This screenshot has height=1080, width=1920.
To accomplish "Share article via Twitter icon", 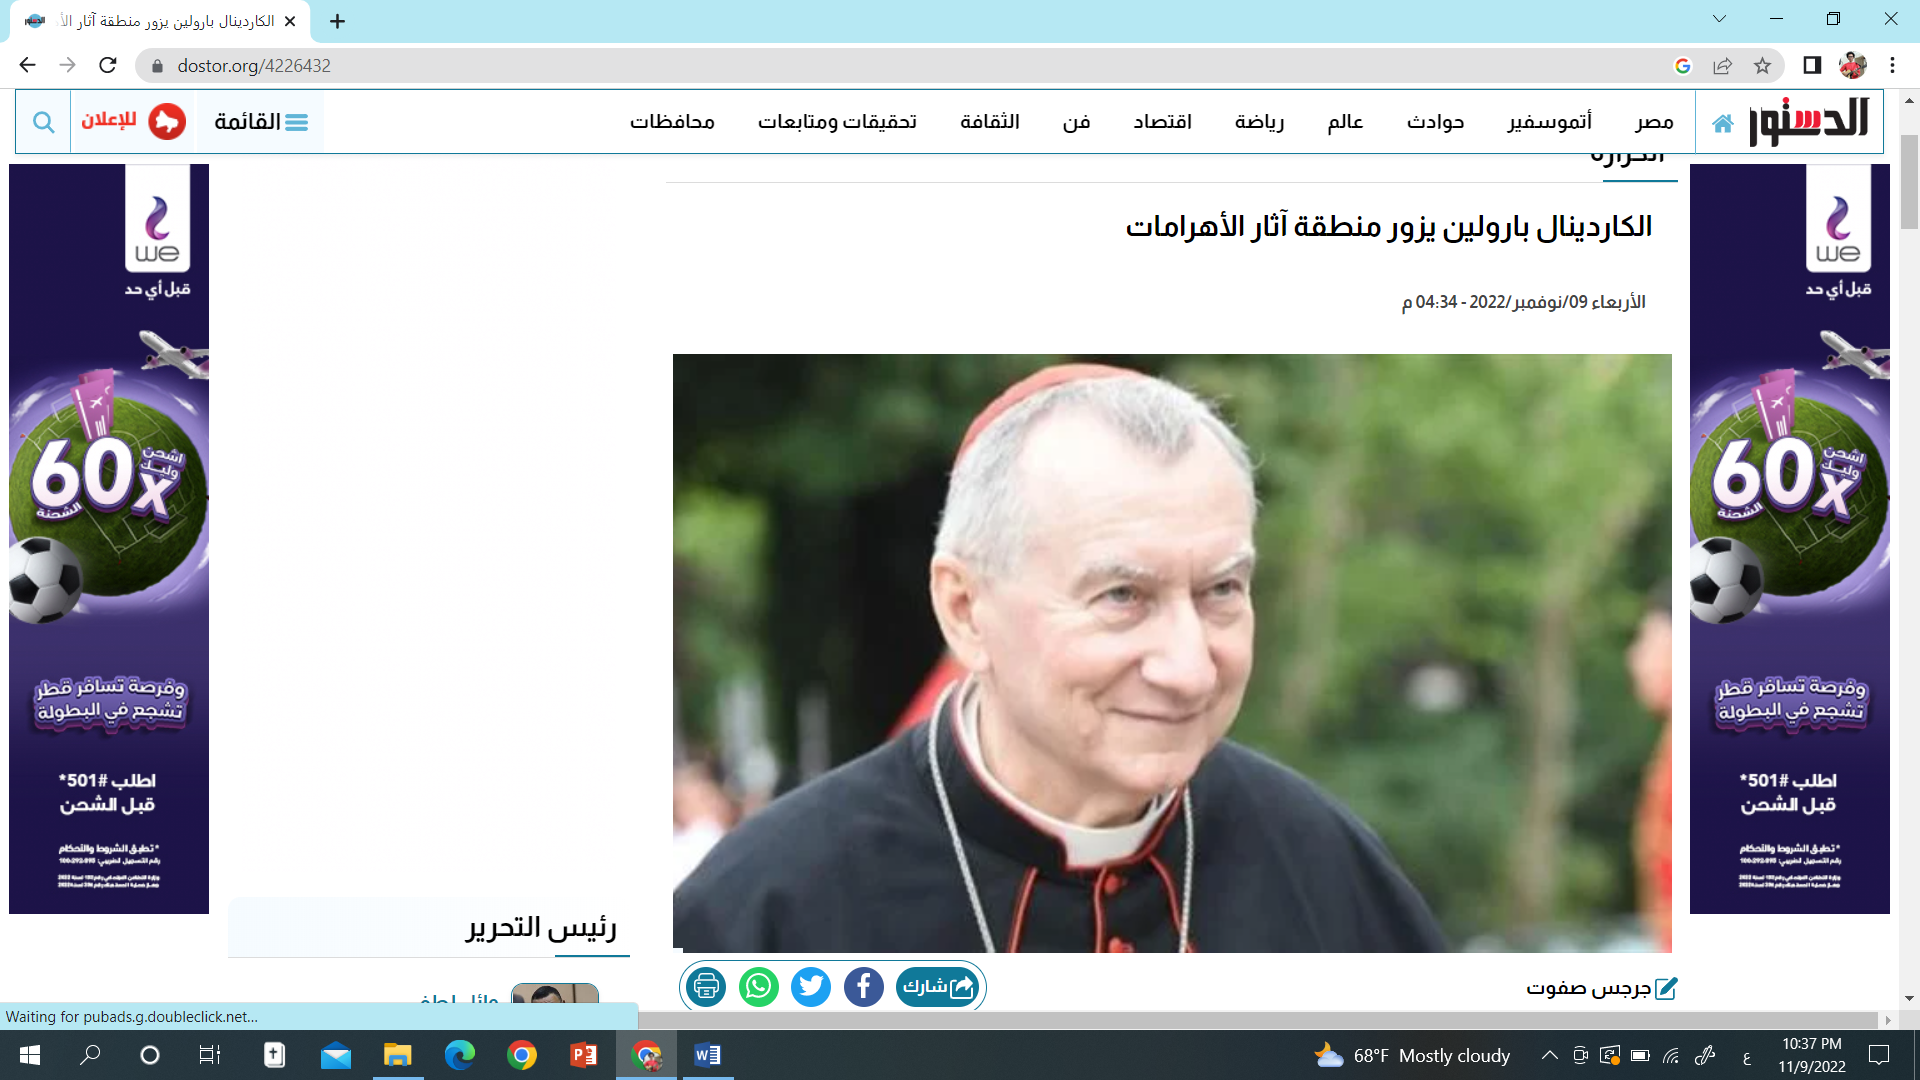I will 811,987.
